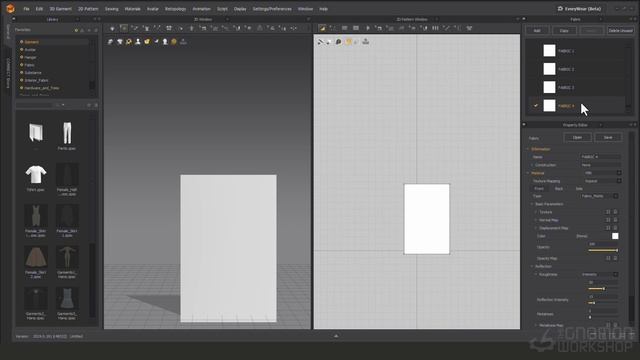Viewport: 640px width, 360px height.
Task: Open EveryWear (Beta) from title bar
Action: tap(579, 9)
